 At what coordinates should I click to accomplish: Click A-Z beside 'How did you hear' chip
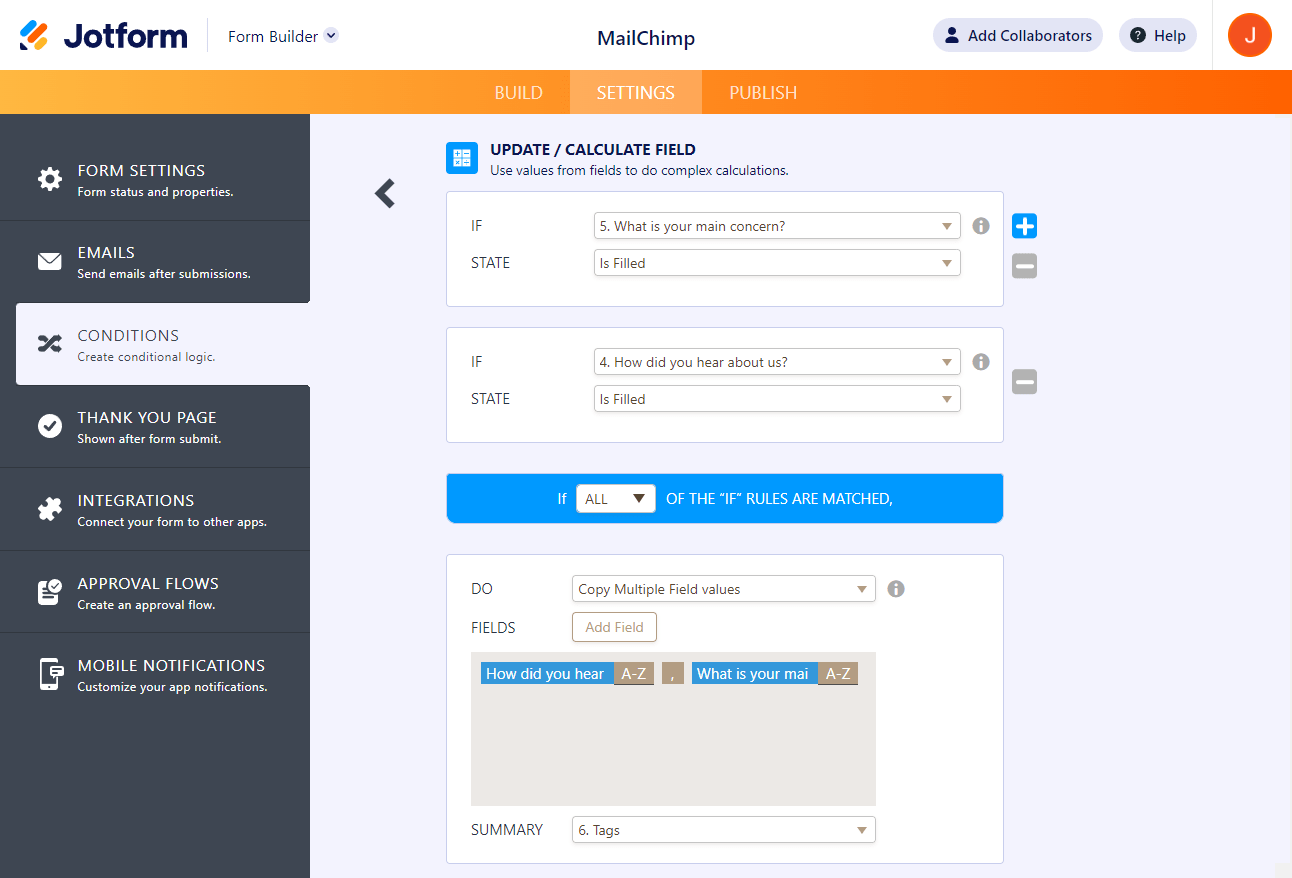(x=634, y=674)
